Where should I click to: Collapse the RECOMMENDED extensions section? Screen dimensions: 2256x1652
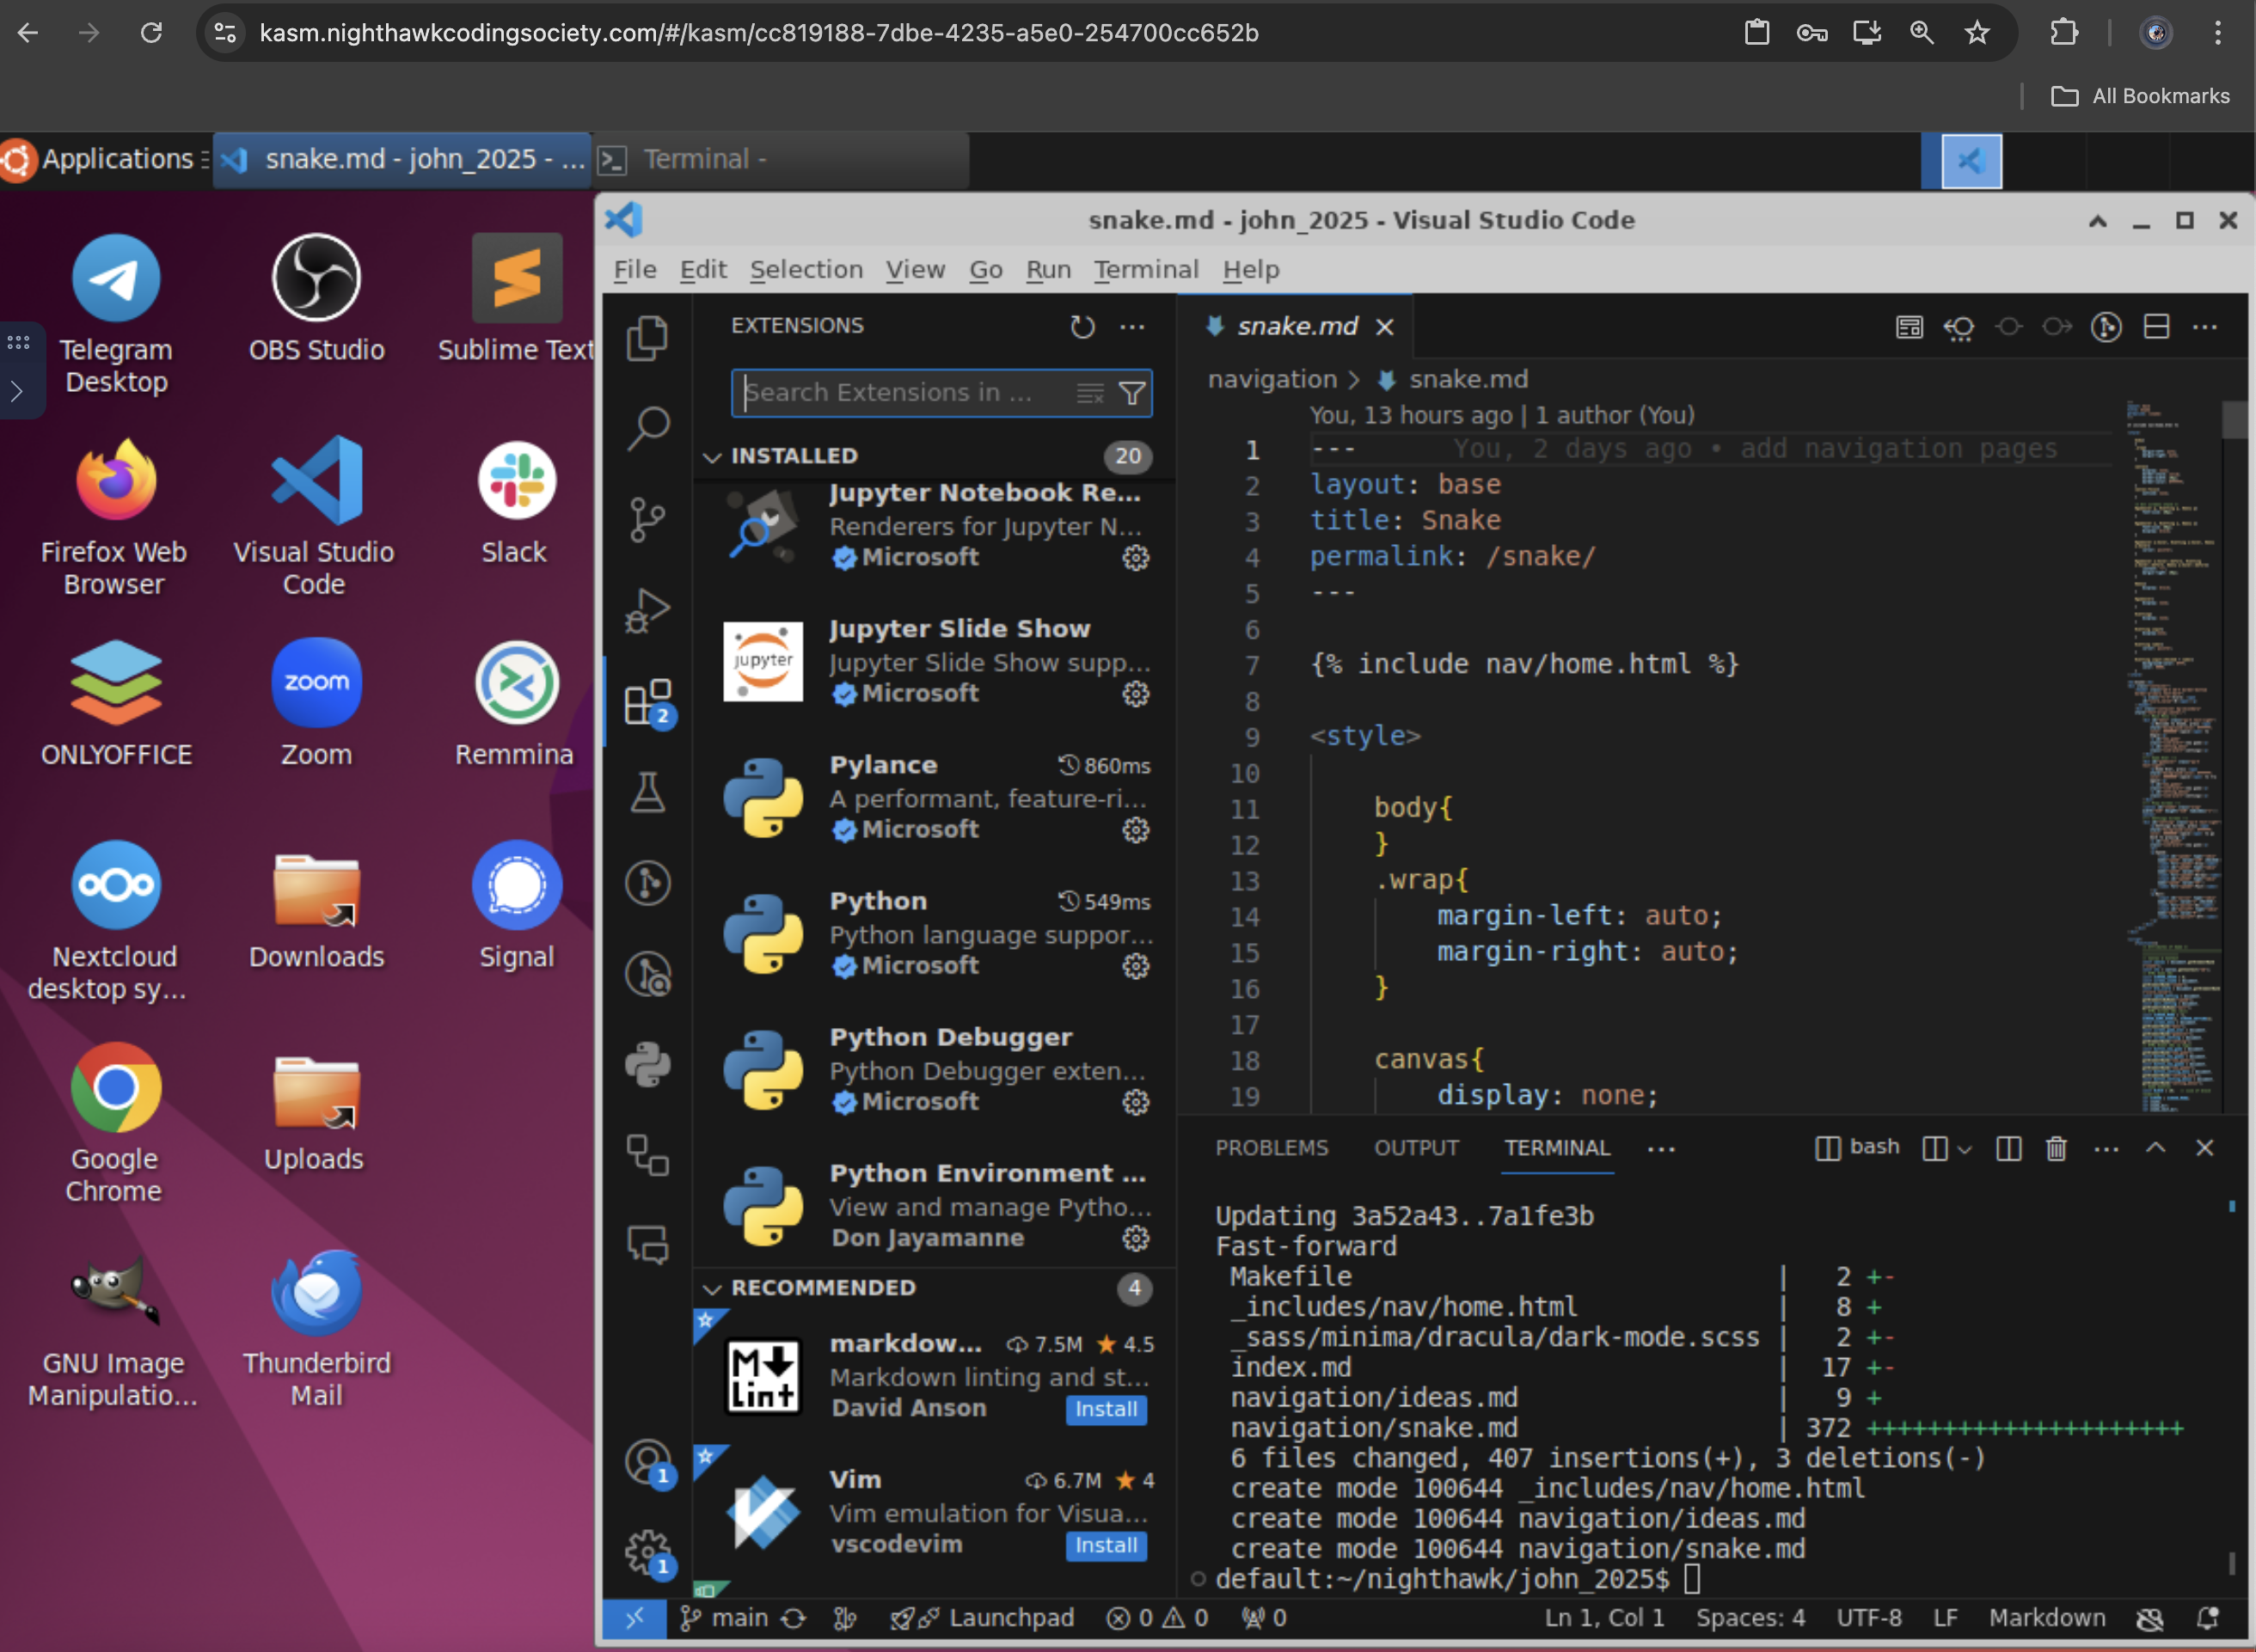(x=713, y=1288)
